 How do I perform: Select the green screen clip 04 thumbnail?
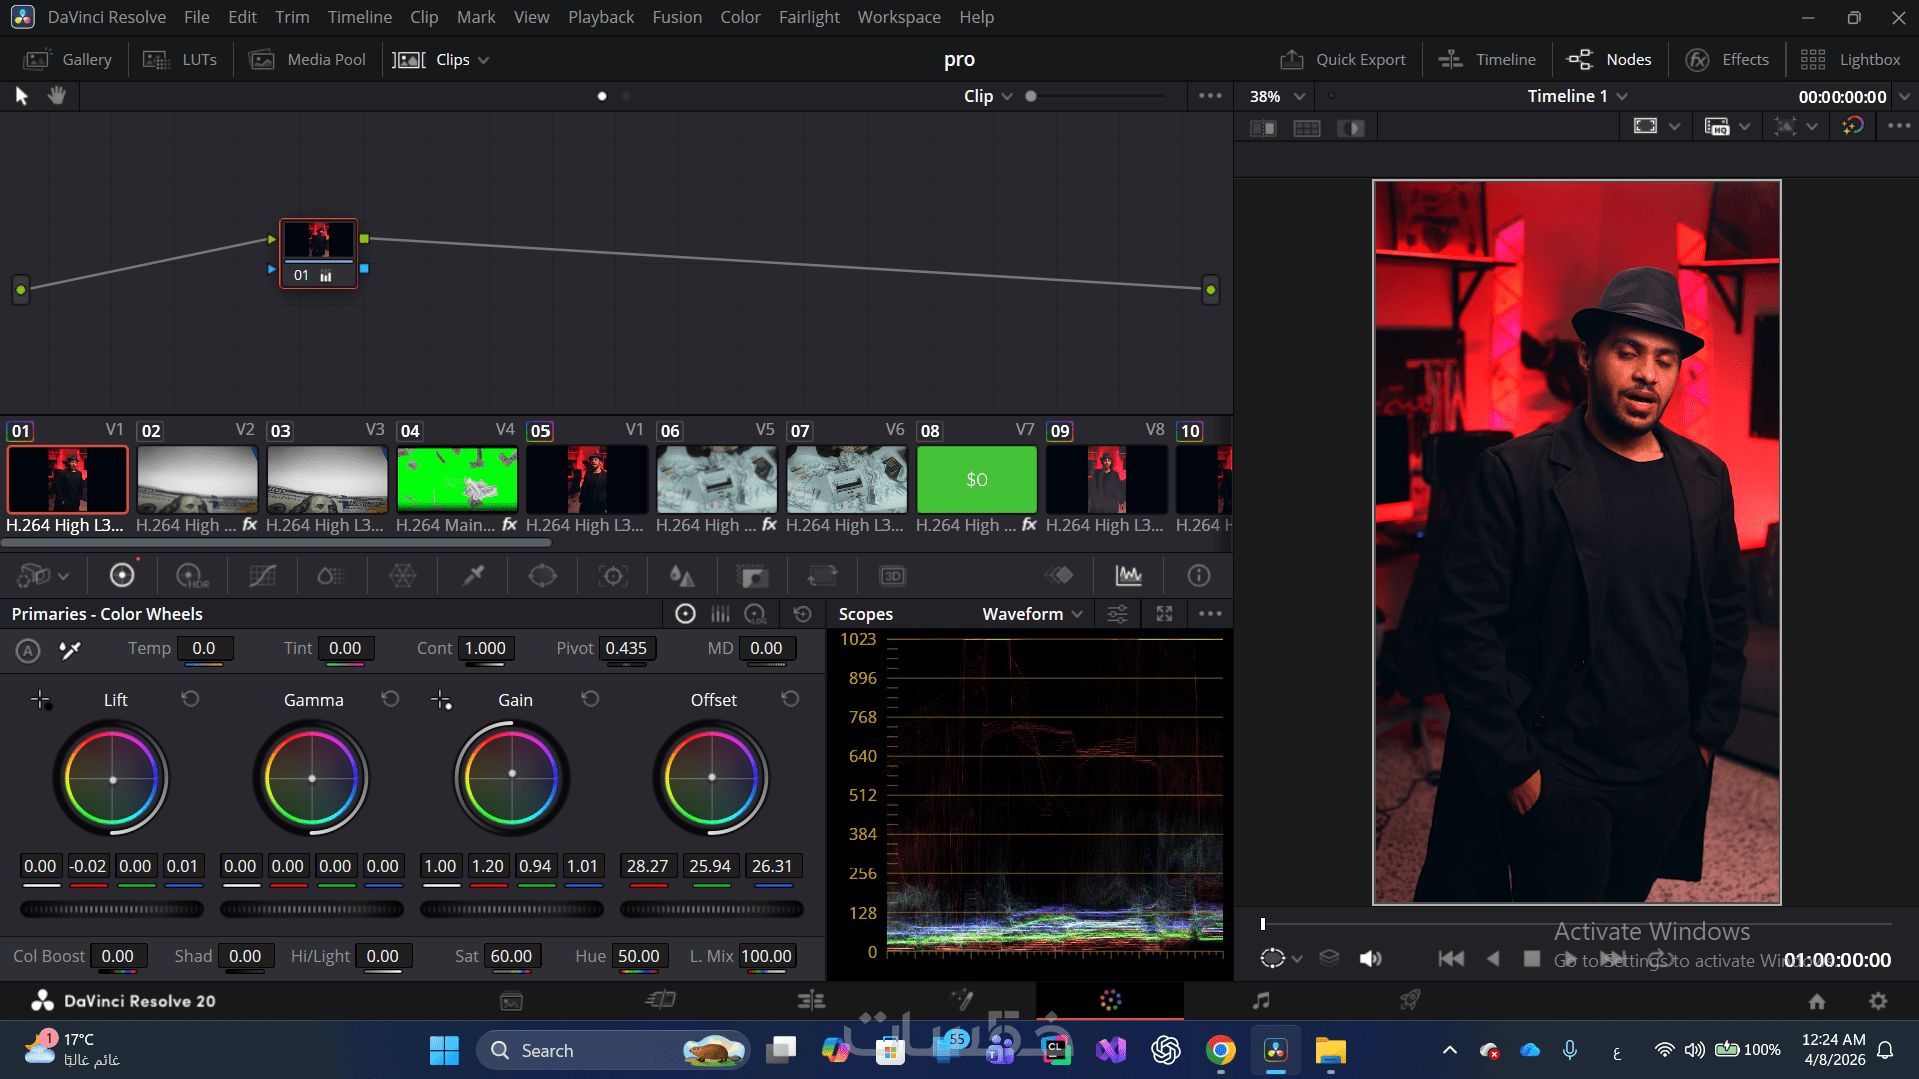(x=457, y=479)
